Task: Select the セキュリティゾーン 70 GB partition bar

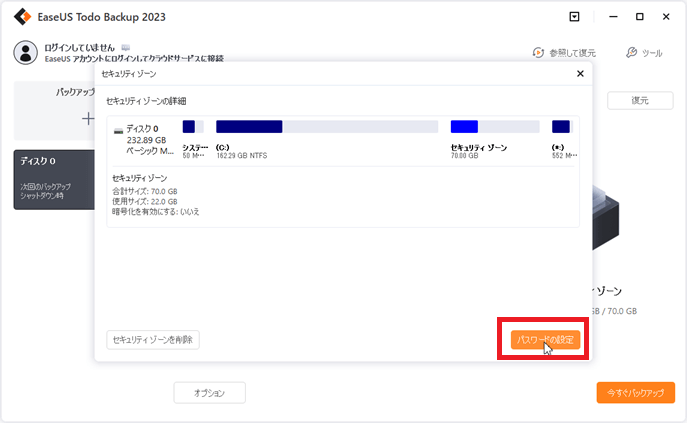Action: 493,127
